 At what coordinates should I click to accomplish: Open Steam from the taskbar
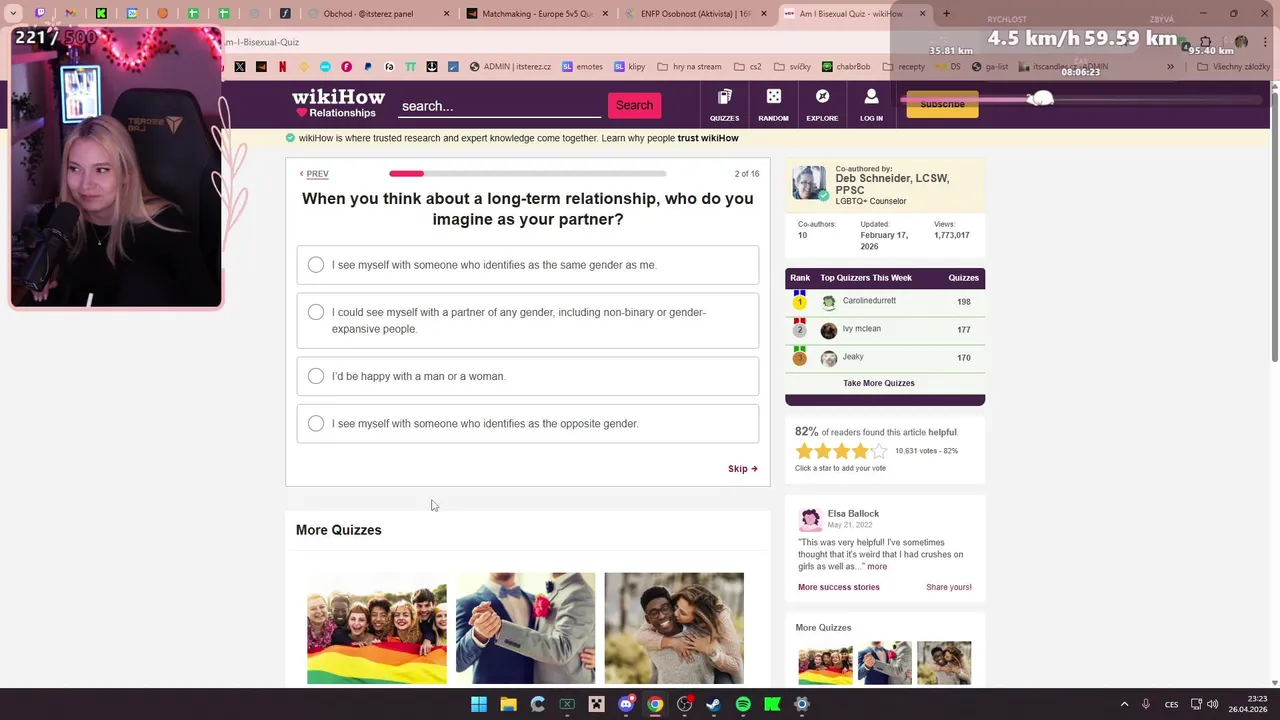pyautogui.click(x=713, y=704)
